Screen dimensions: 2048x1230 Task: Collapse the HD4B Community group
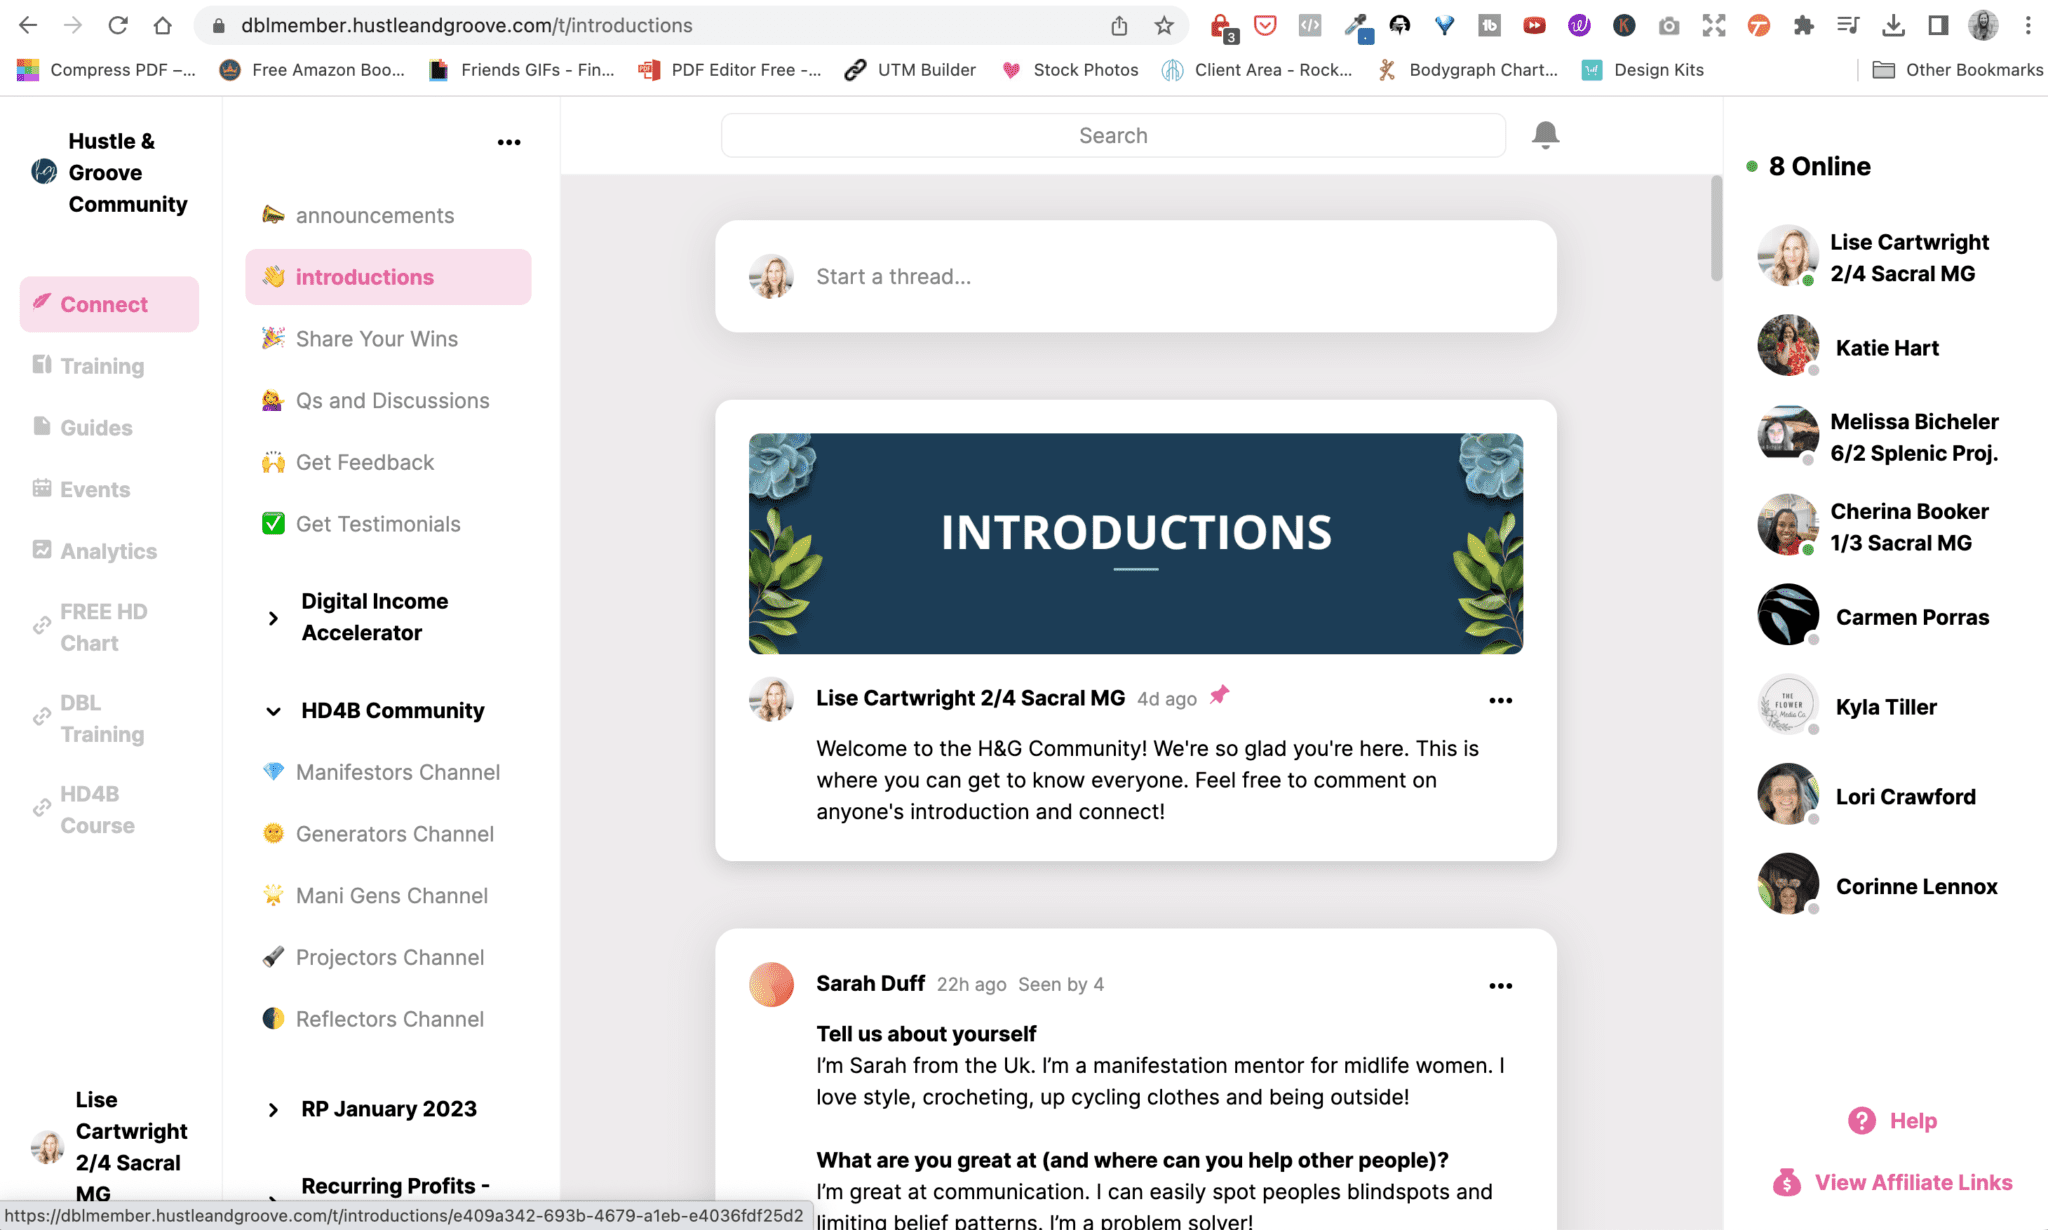[388, 710]
